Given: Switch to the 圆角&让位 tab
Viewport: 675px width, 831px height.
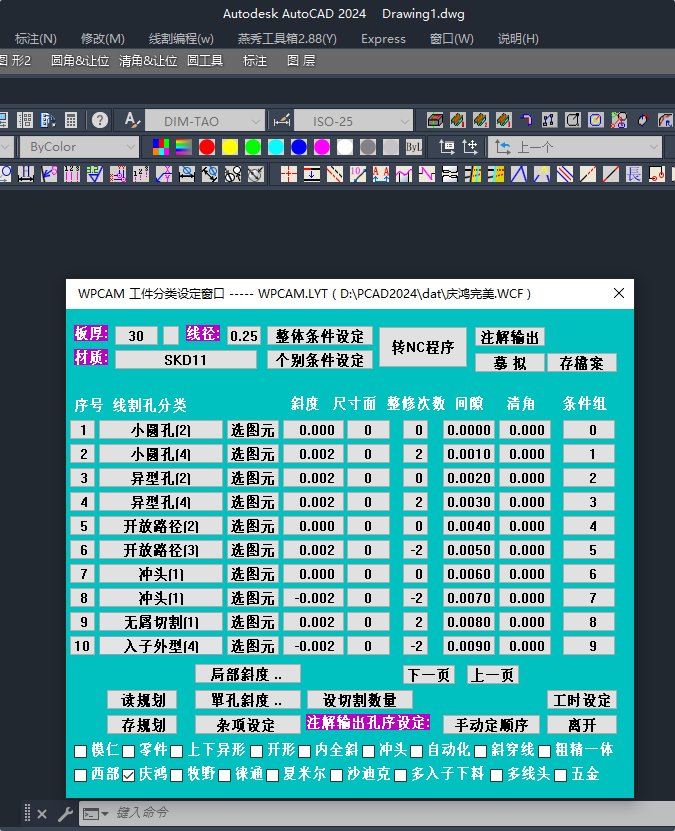Looking at the screenshot, I should tap(80, 61).
